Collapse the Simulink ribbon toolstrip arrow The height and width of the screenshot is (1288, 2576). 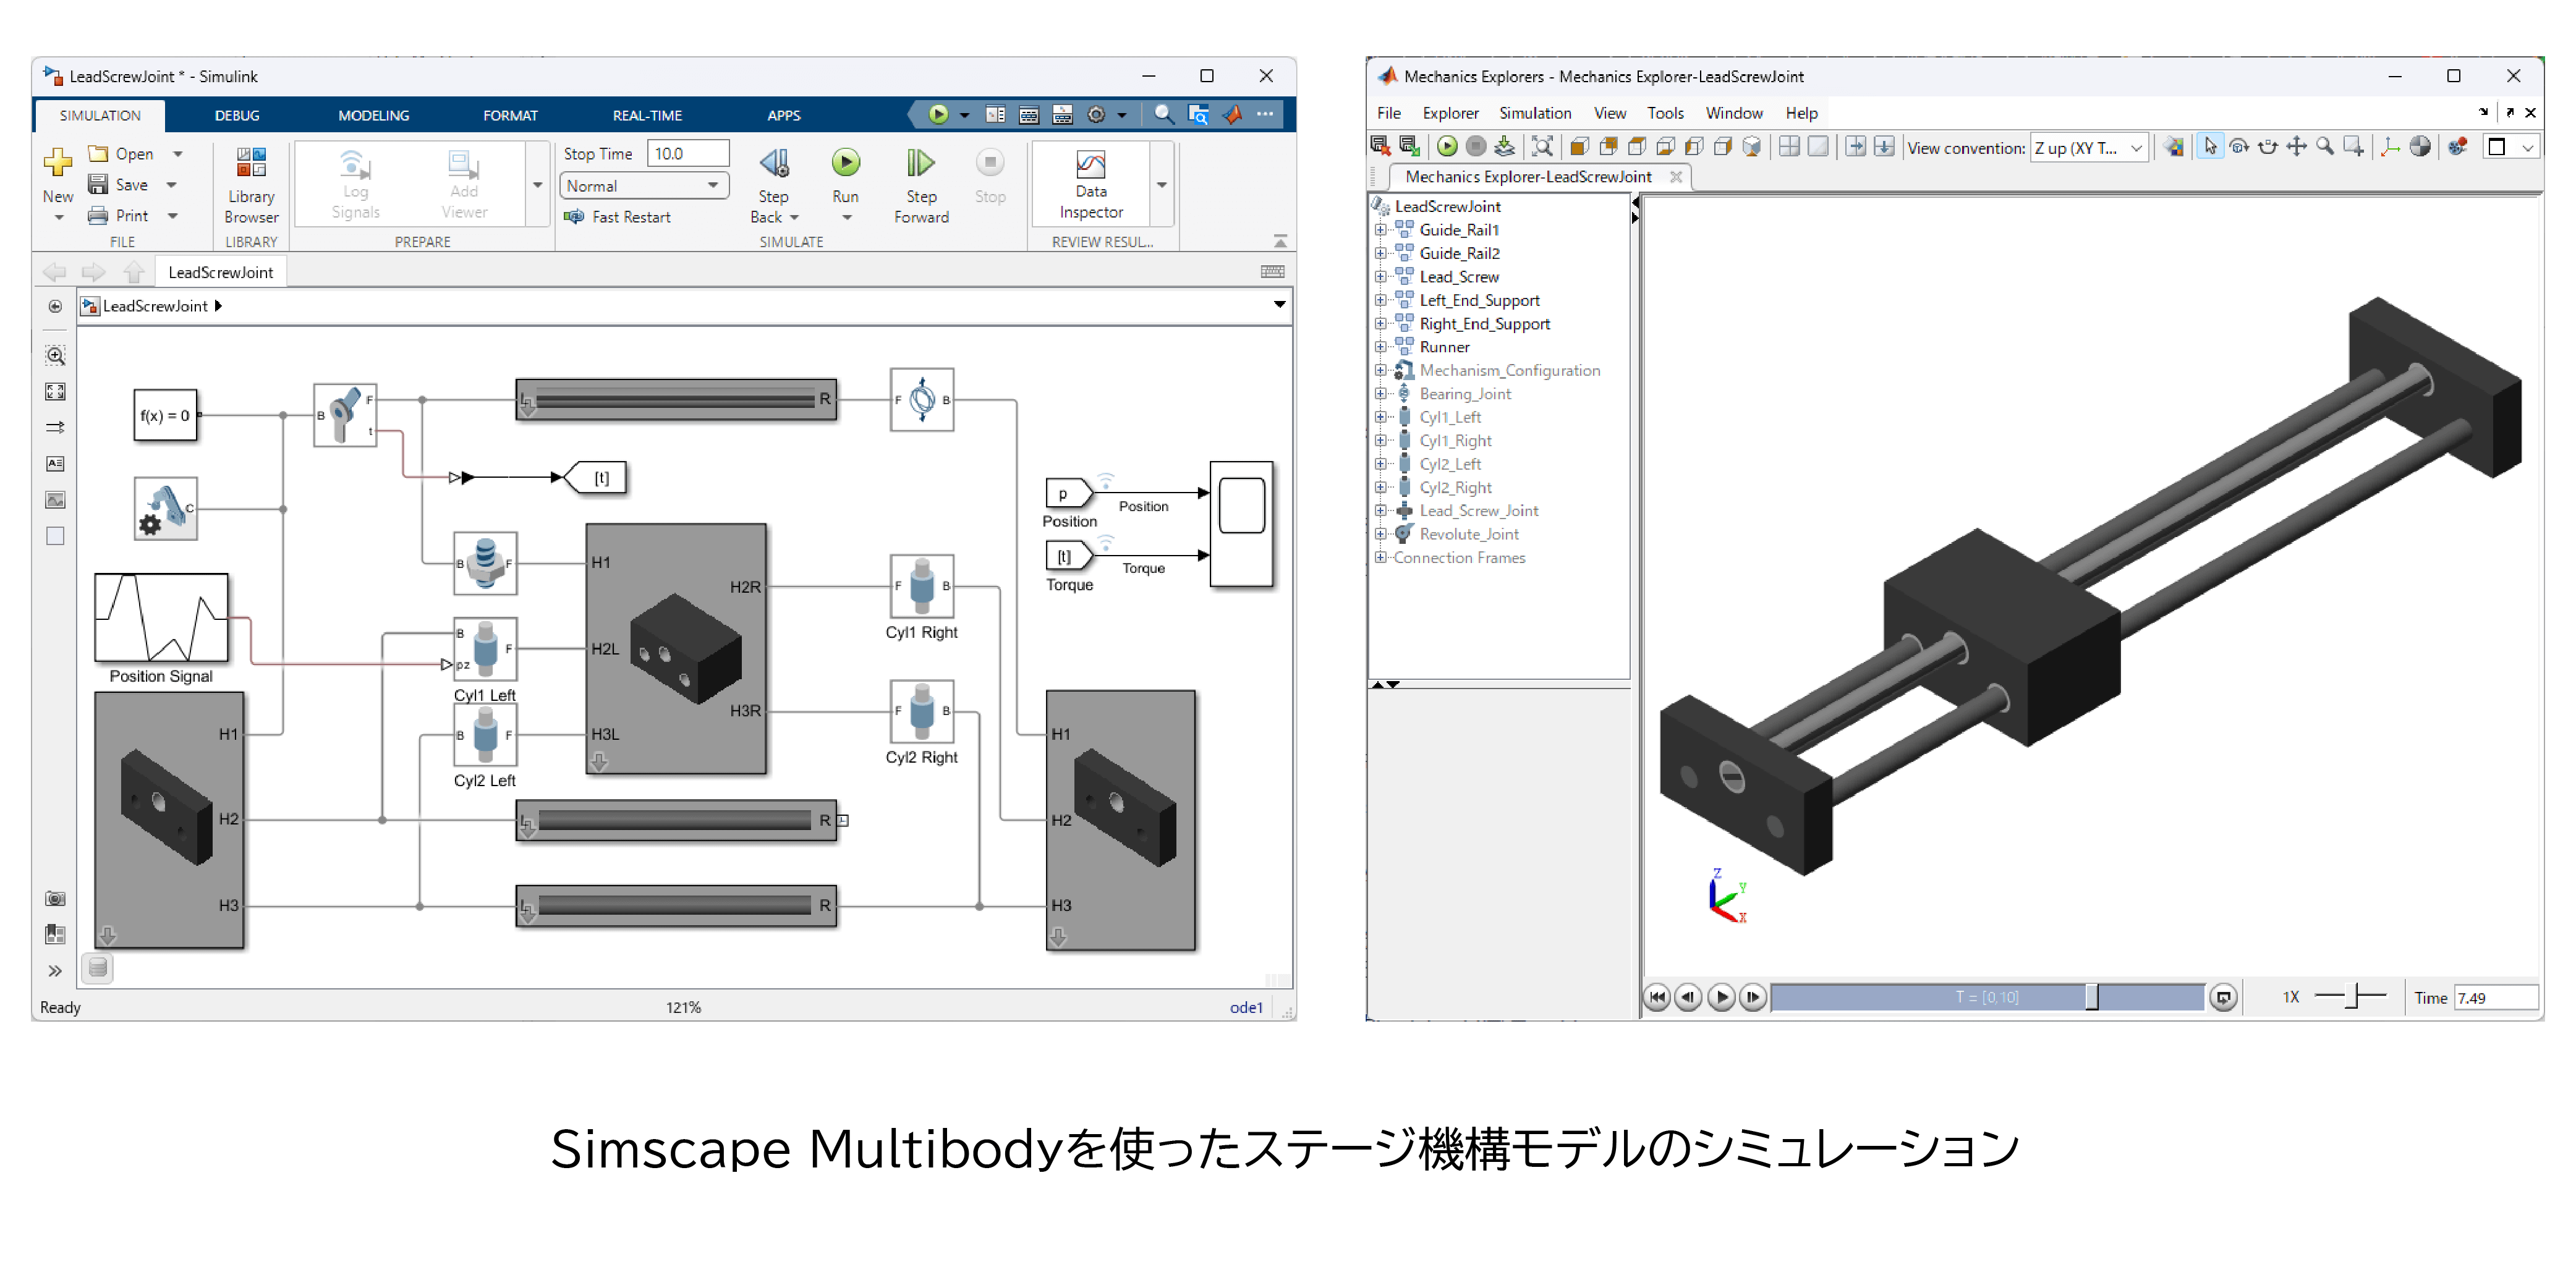[x=1280, y=241]
